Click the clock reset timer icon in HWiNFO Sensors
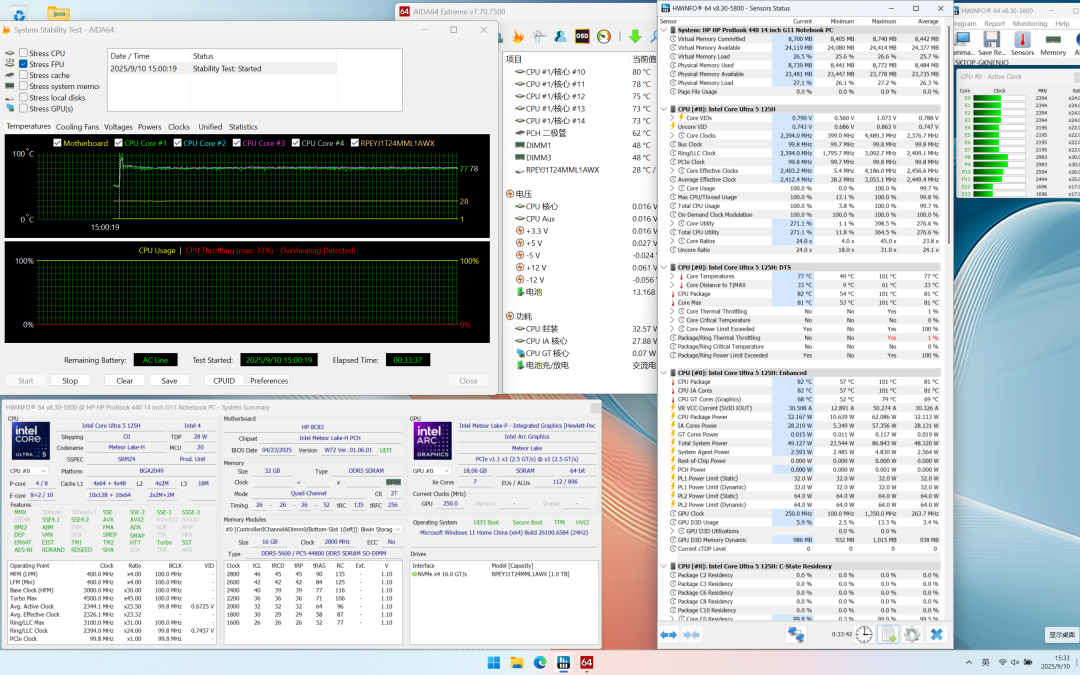The image size is (1080, 675). pos(864,634)
